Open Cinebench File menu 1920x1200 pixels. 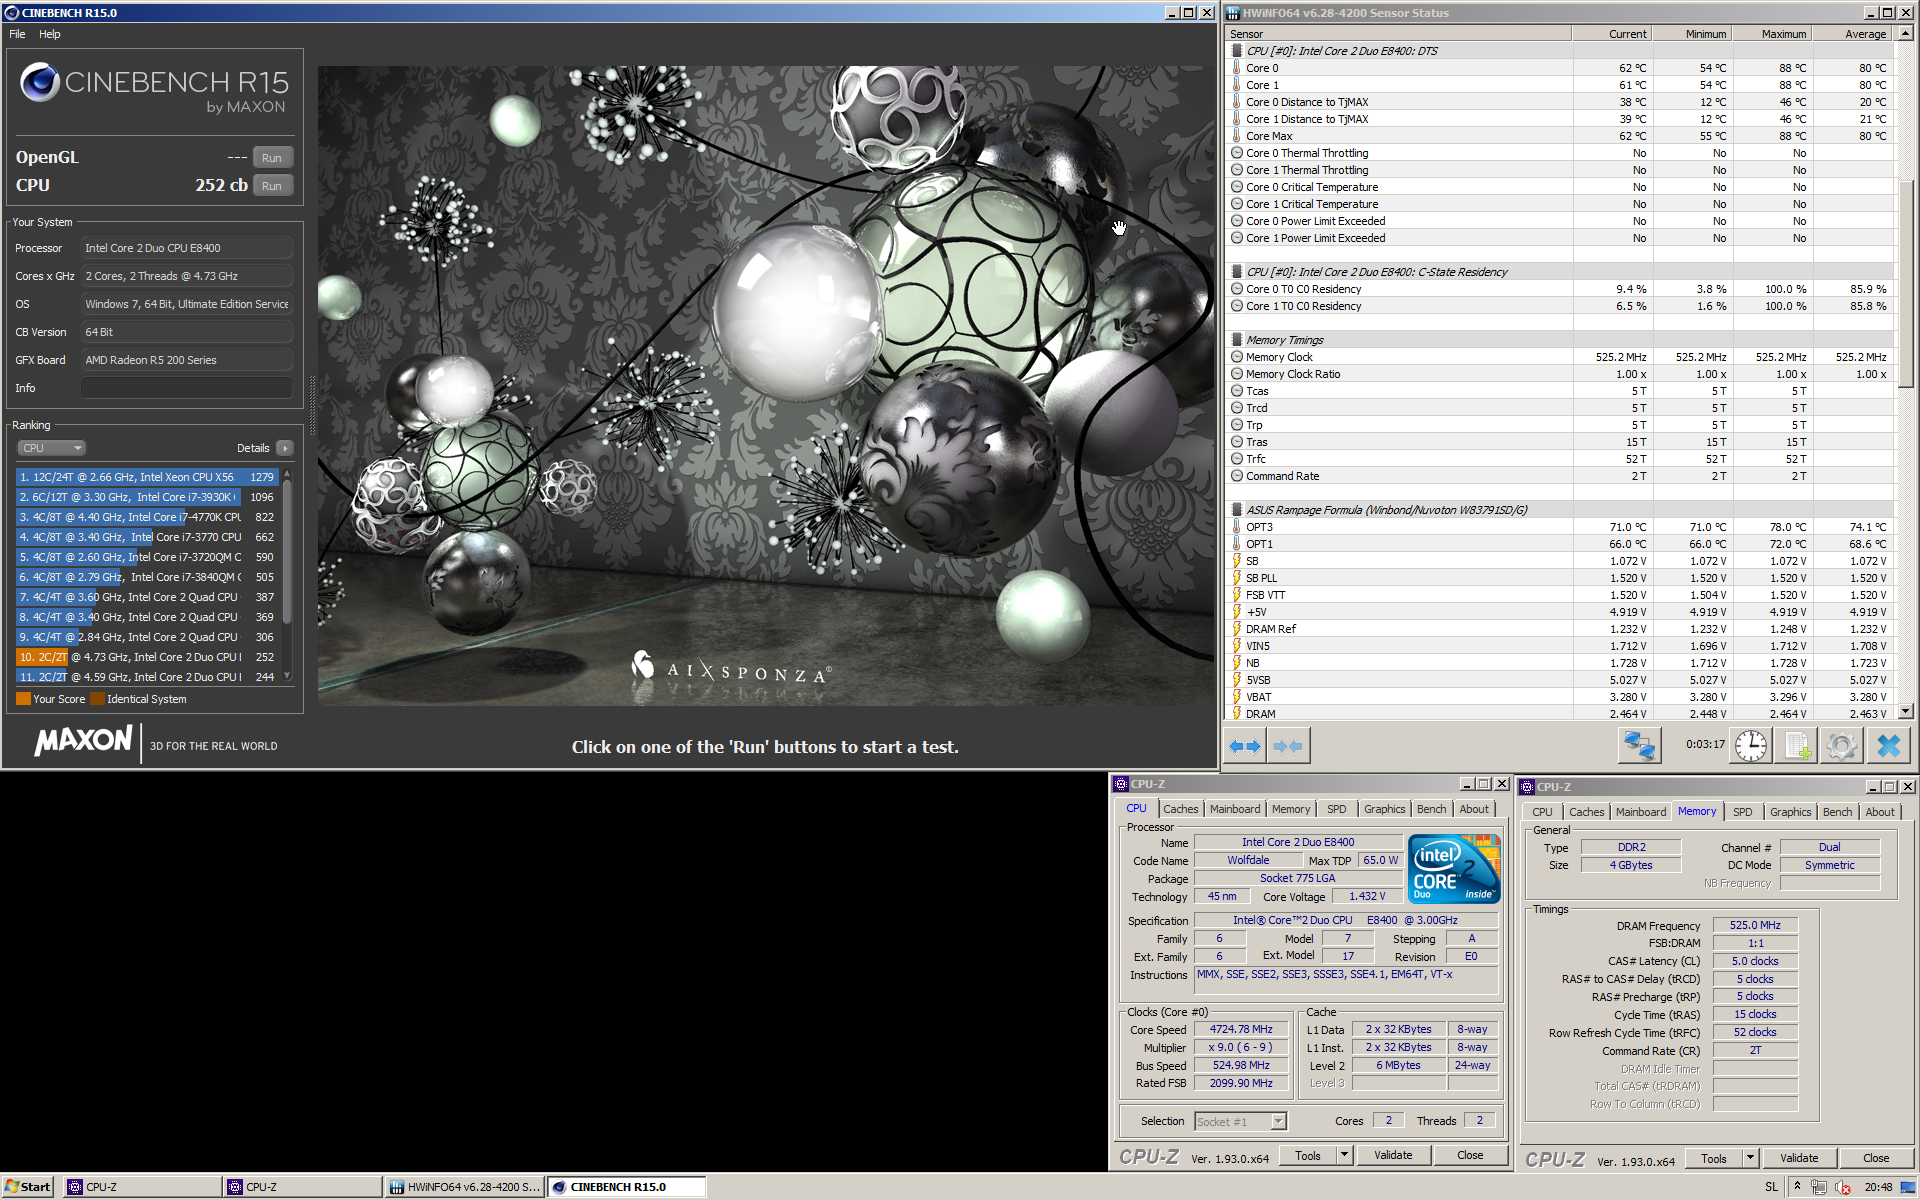[17, 34]
